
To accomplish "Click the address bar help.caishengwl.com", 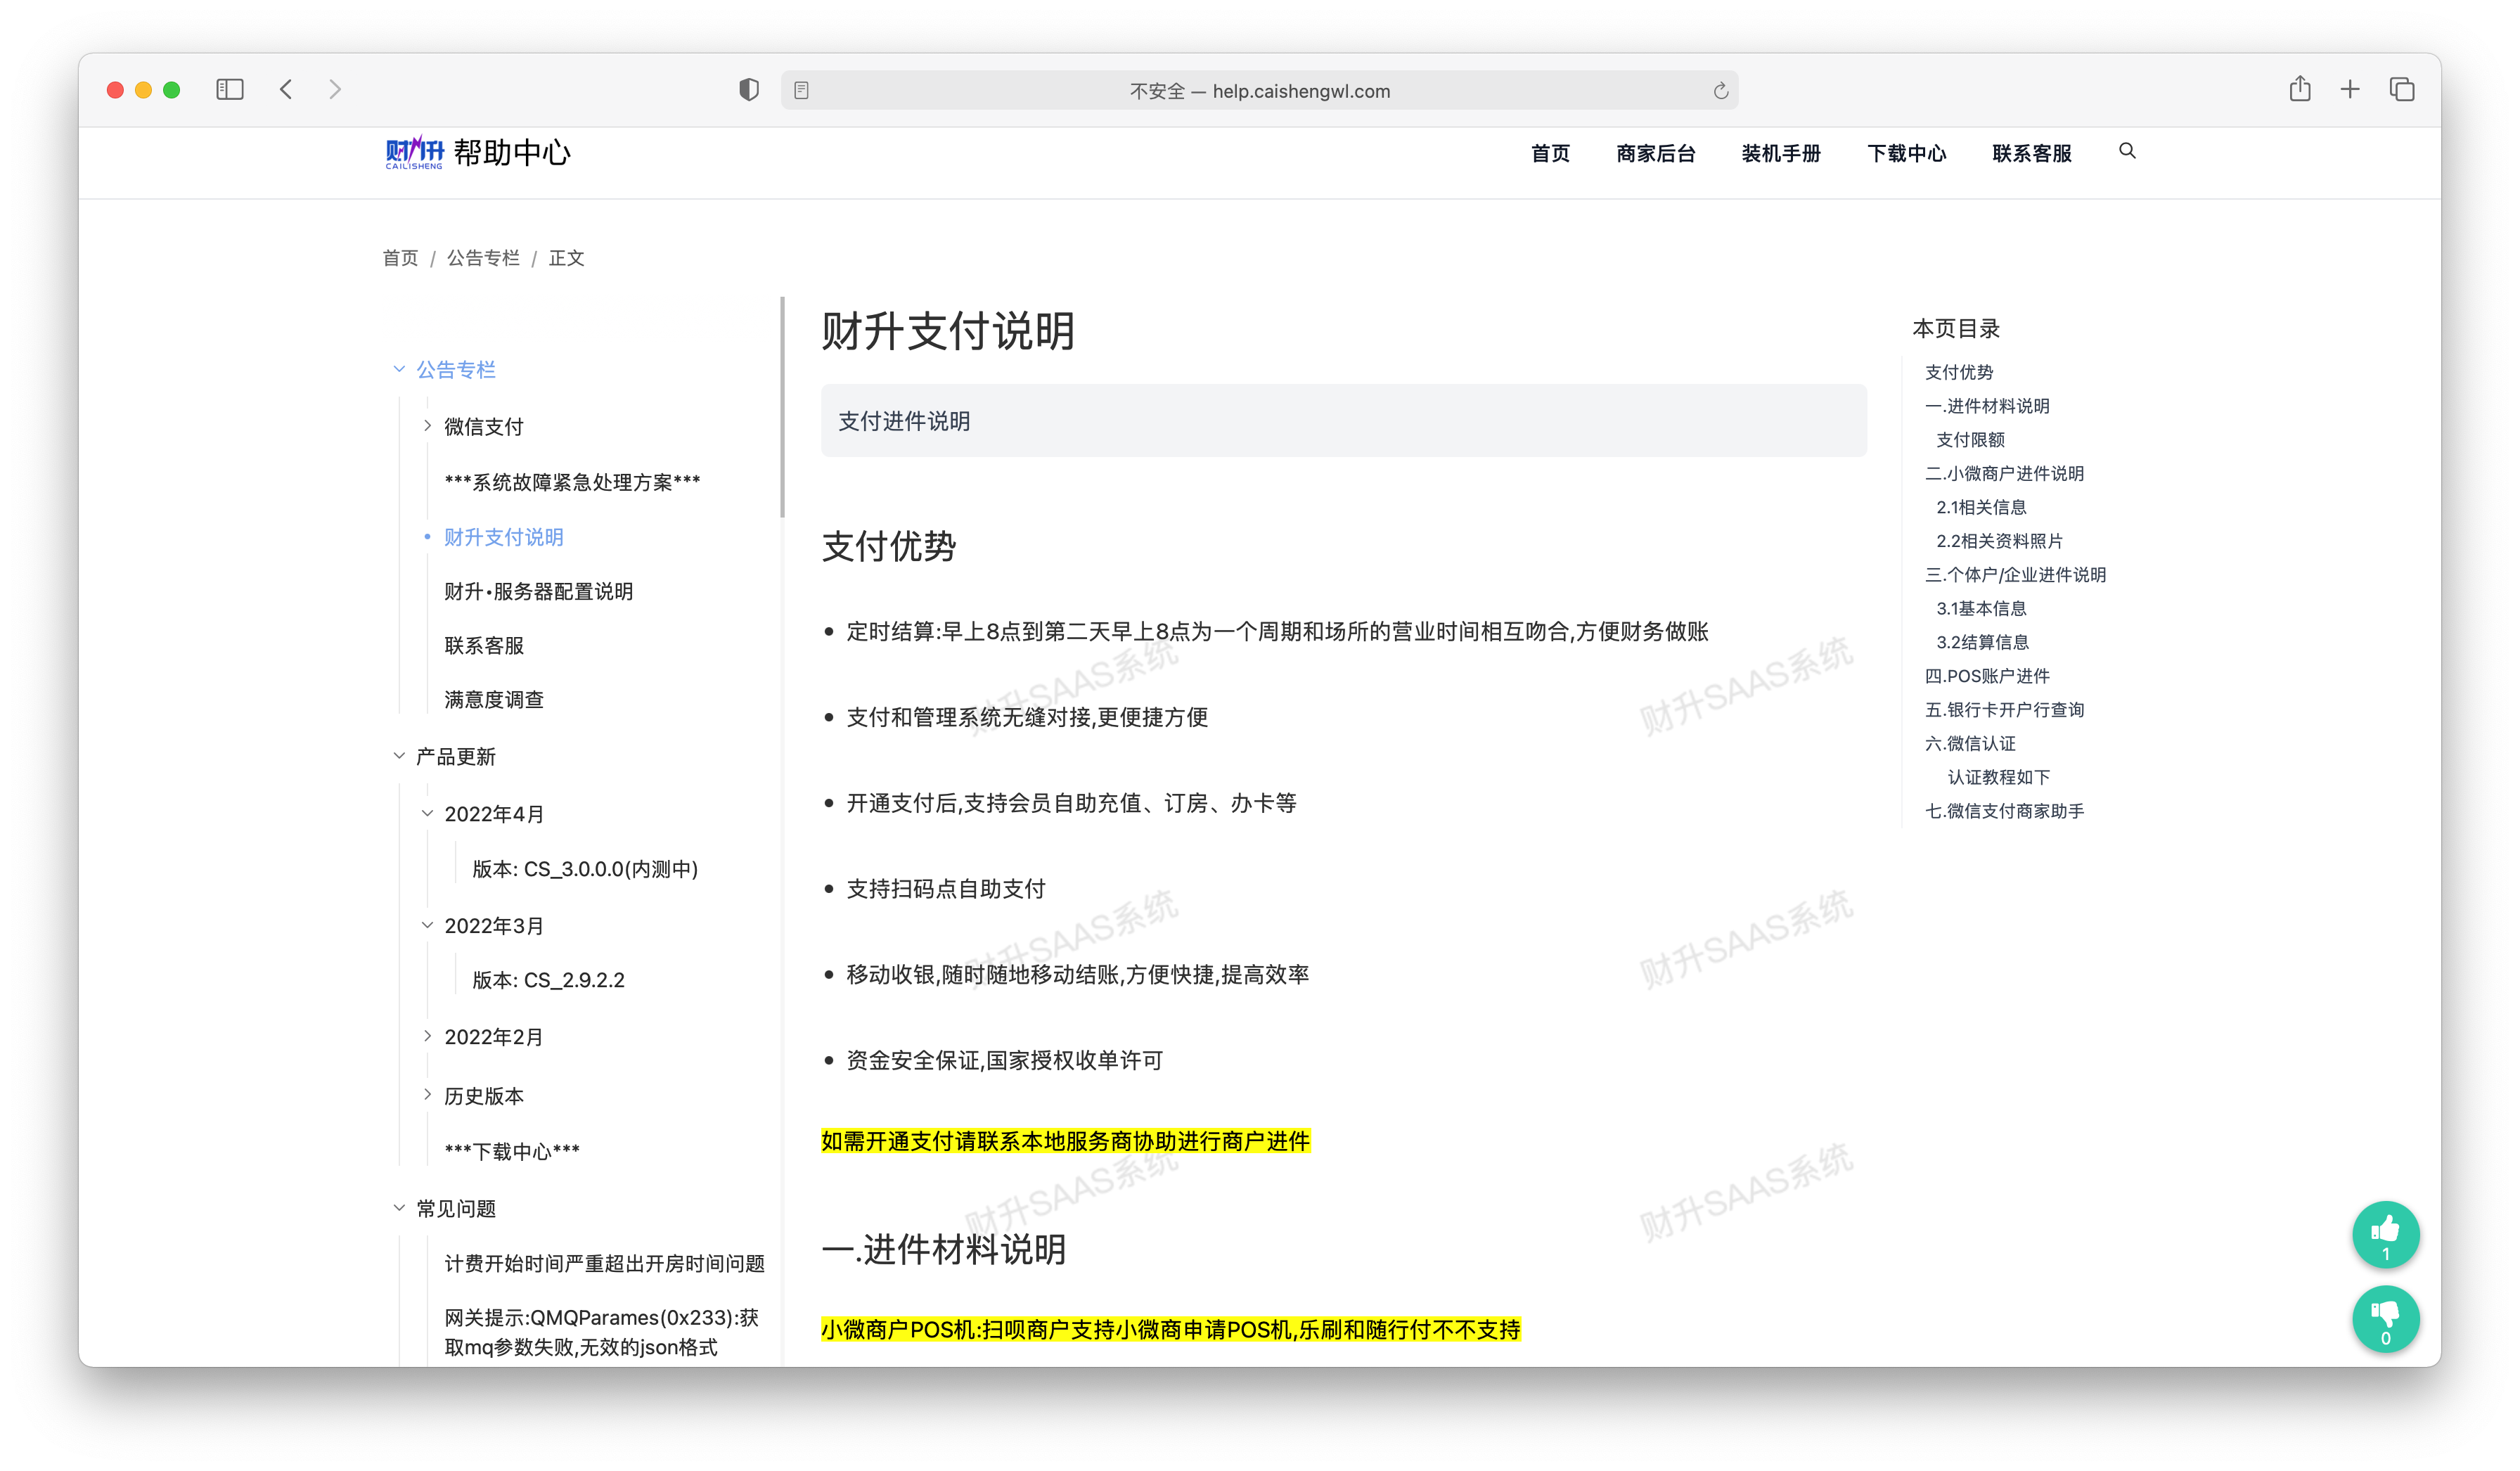I will coord(1259,91).
